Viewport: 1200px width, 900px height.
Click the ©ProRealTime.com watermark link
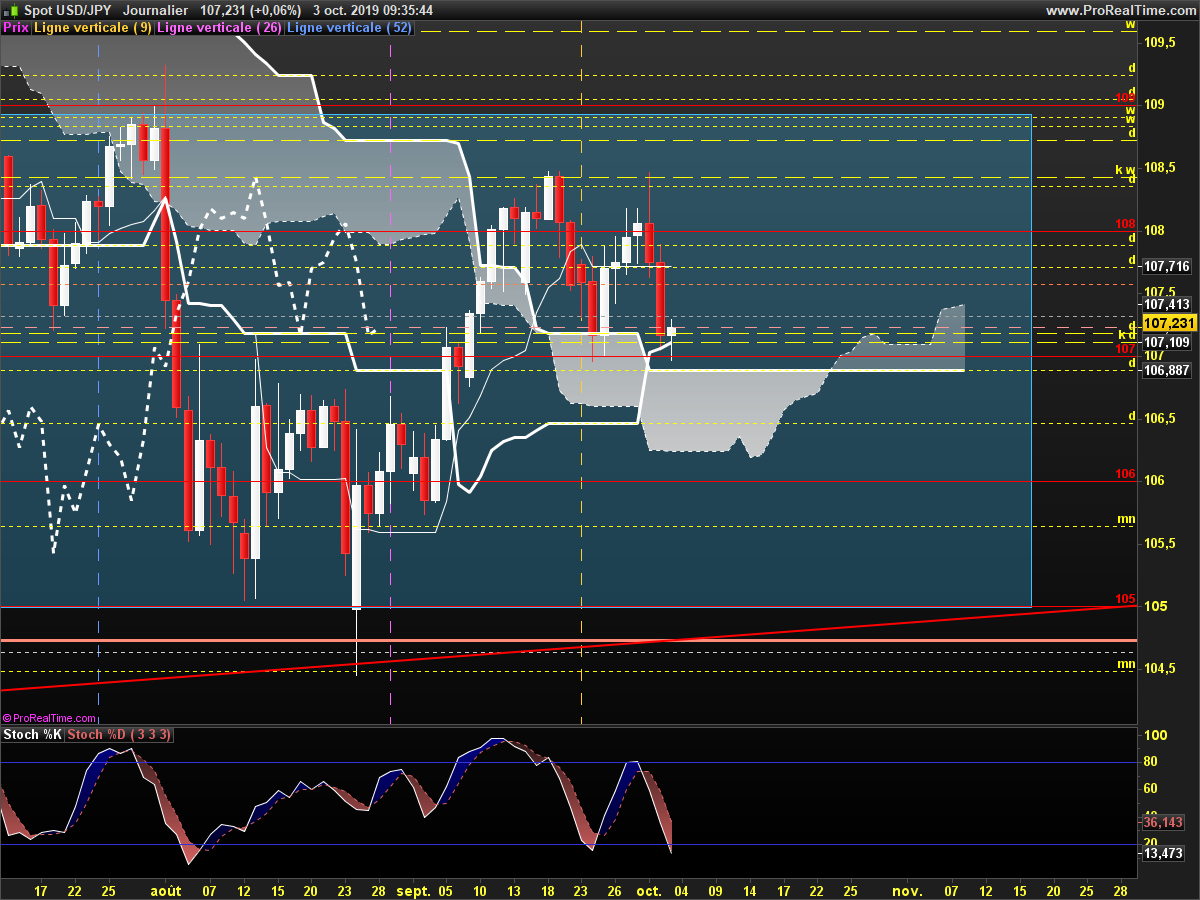pos(50,718)
